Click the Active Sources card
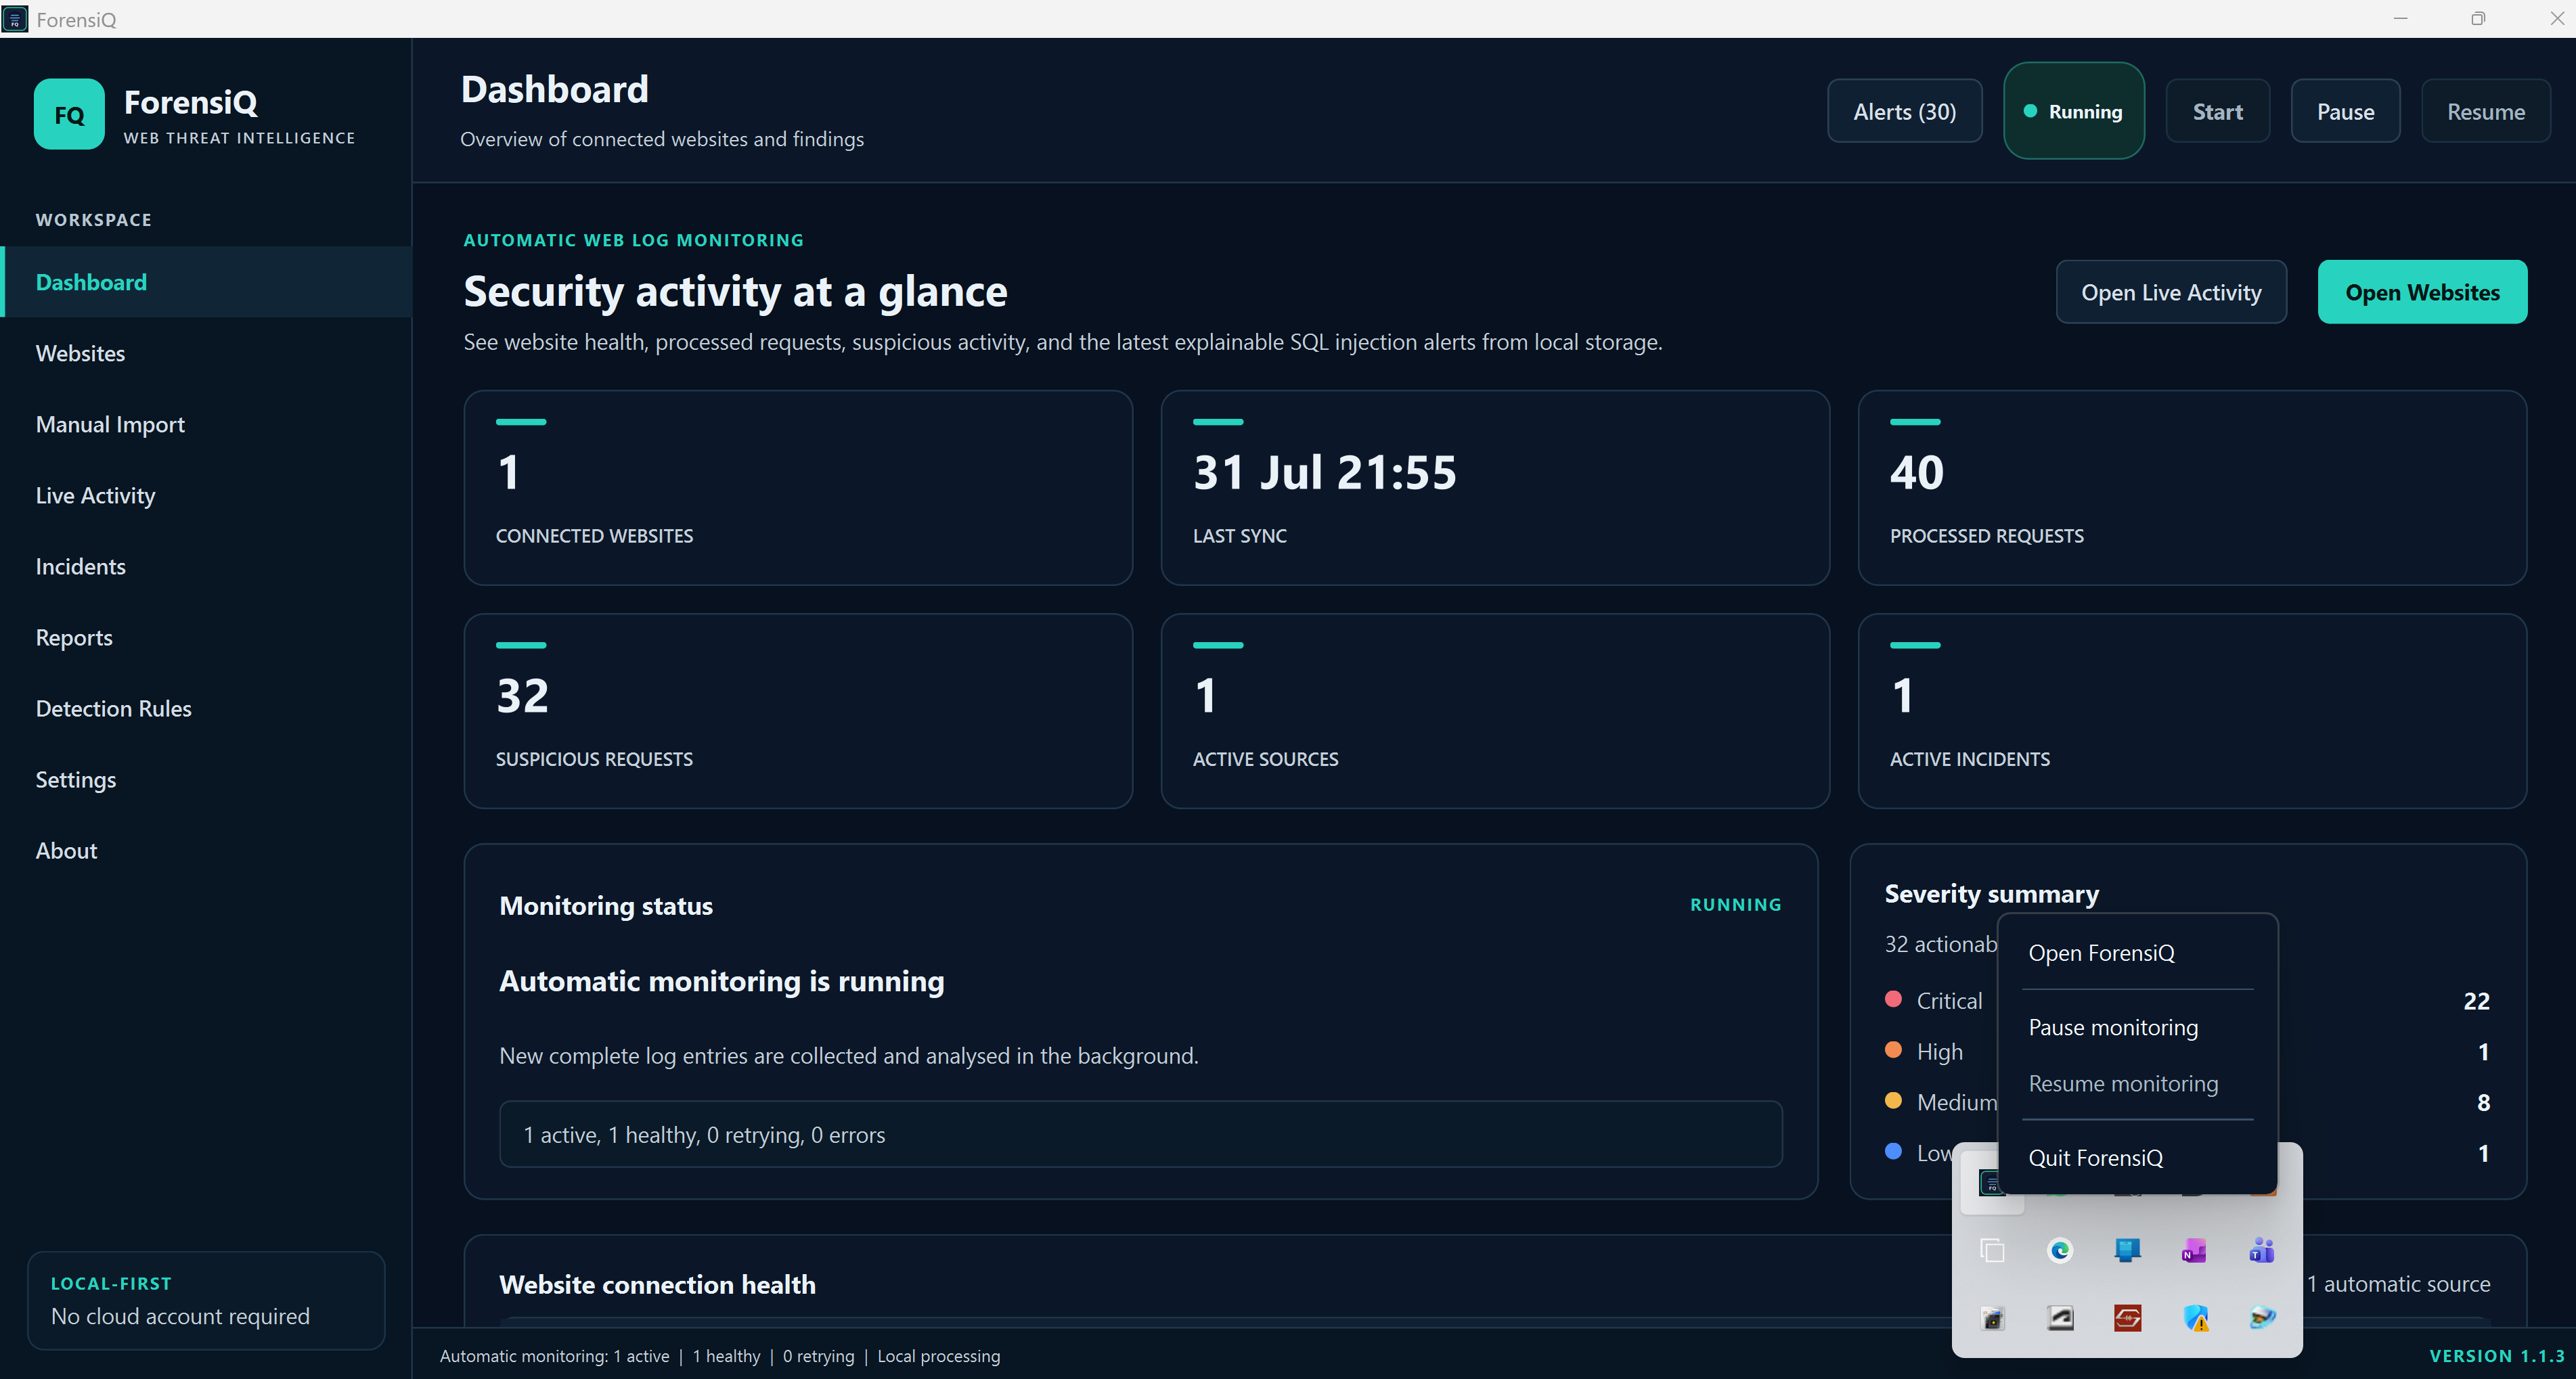The height and width of the screenshot is (1379, 2576). (x=1495, y=711)
